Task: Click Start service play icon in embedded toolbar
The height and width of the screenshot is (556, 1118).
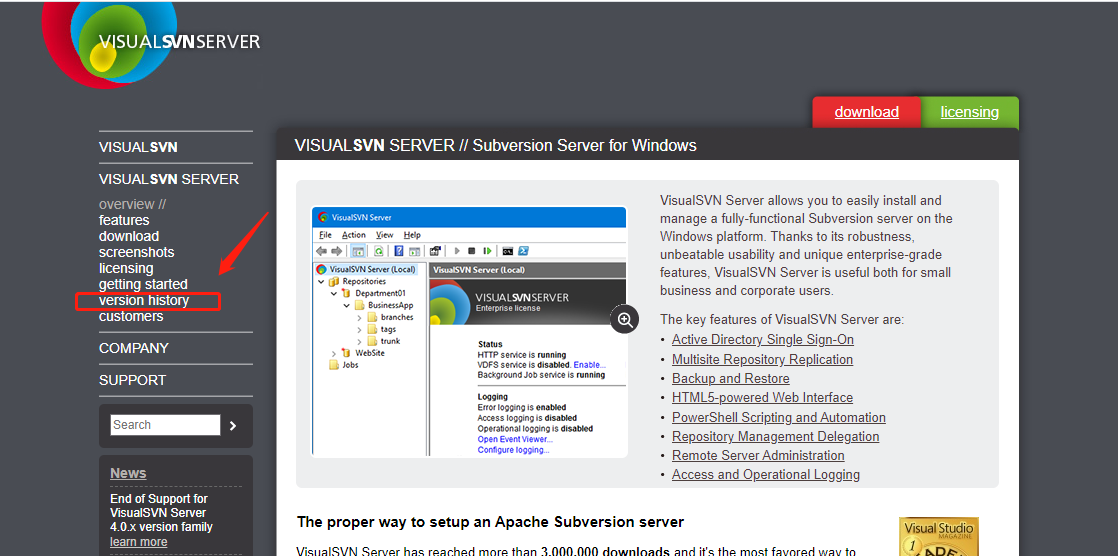Action: click(x=457, y=251)
